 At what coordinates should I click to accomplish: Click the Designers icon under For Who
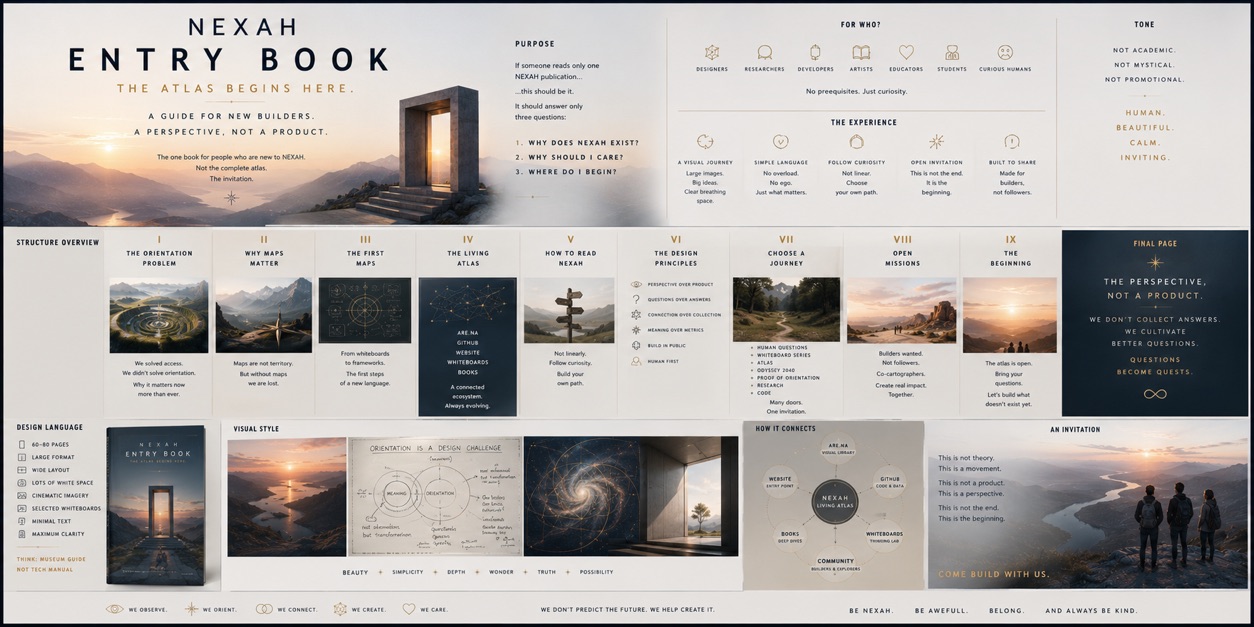click(x=712, y=52)
